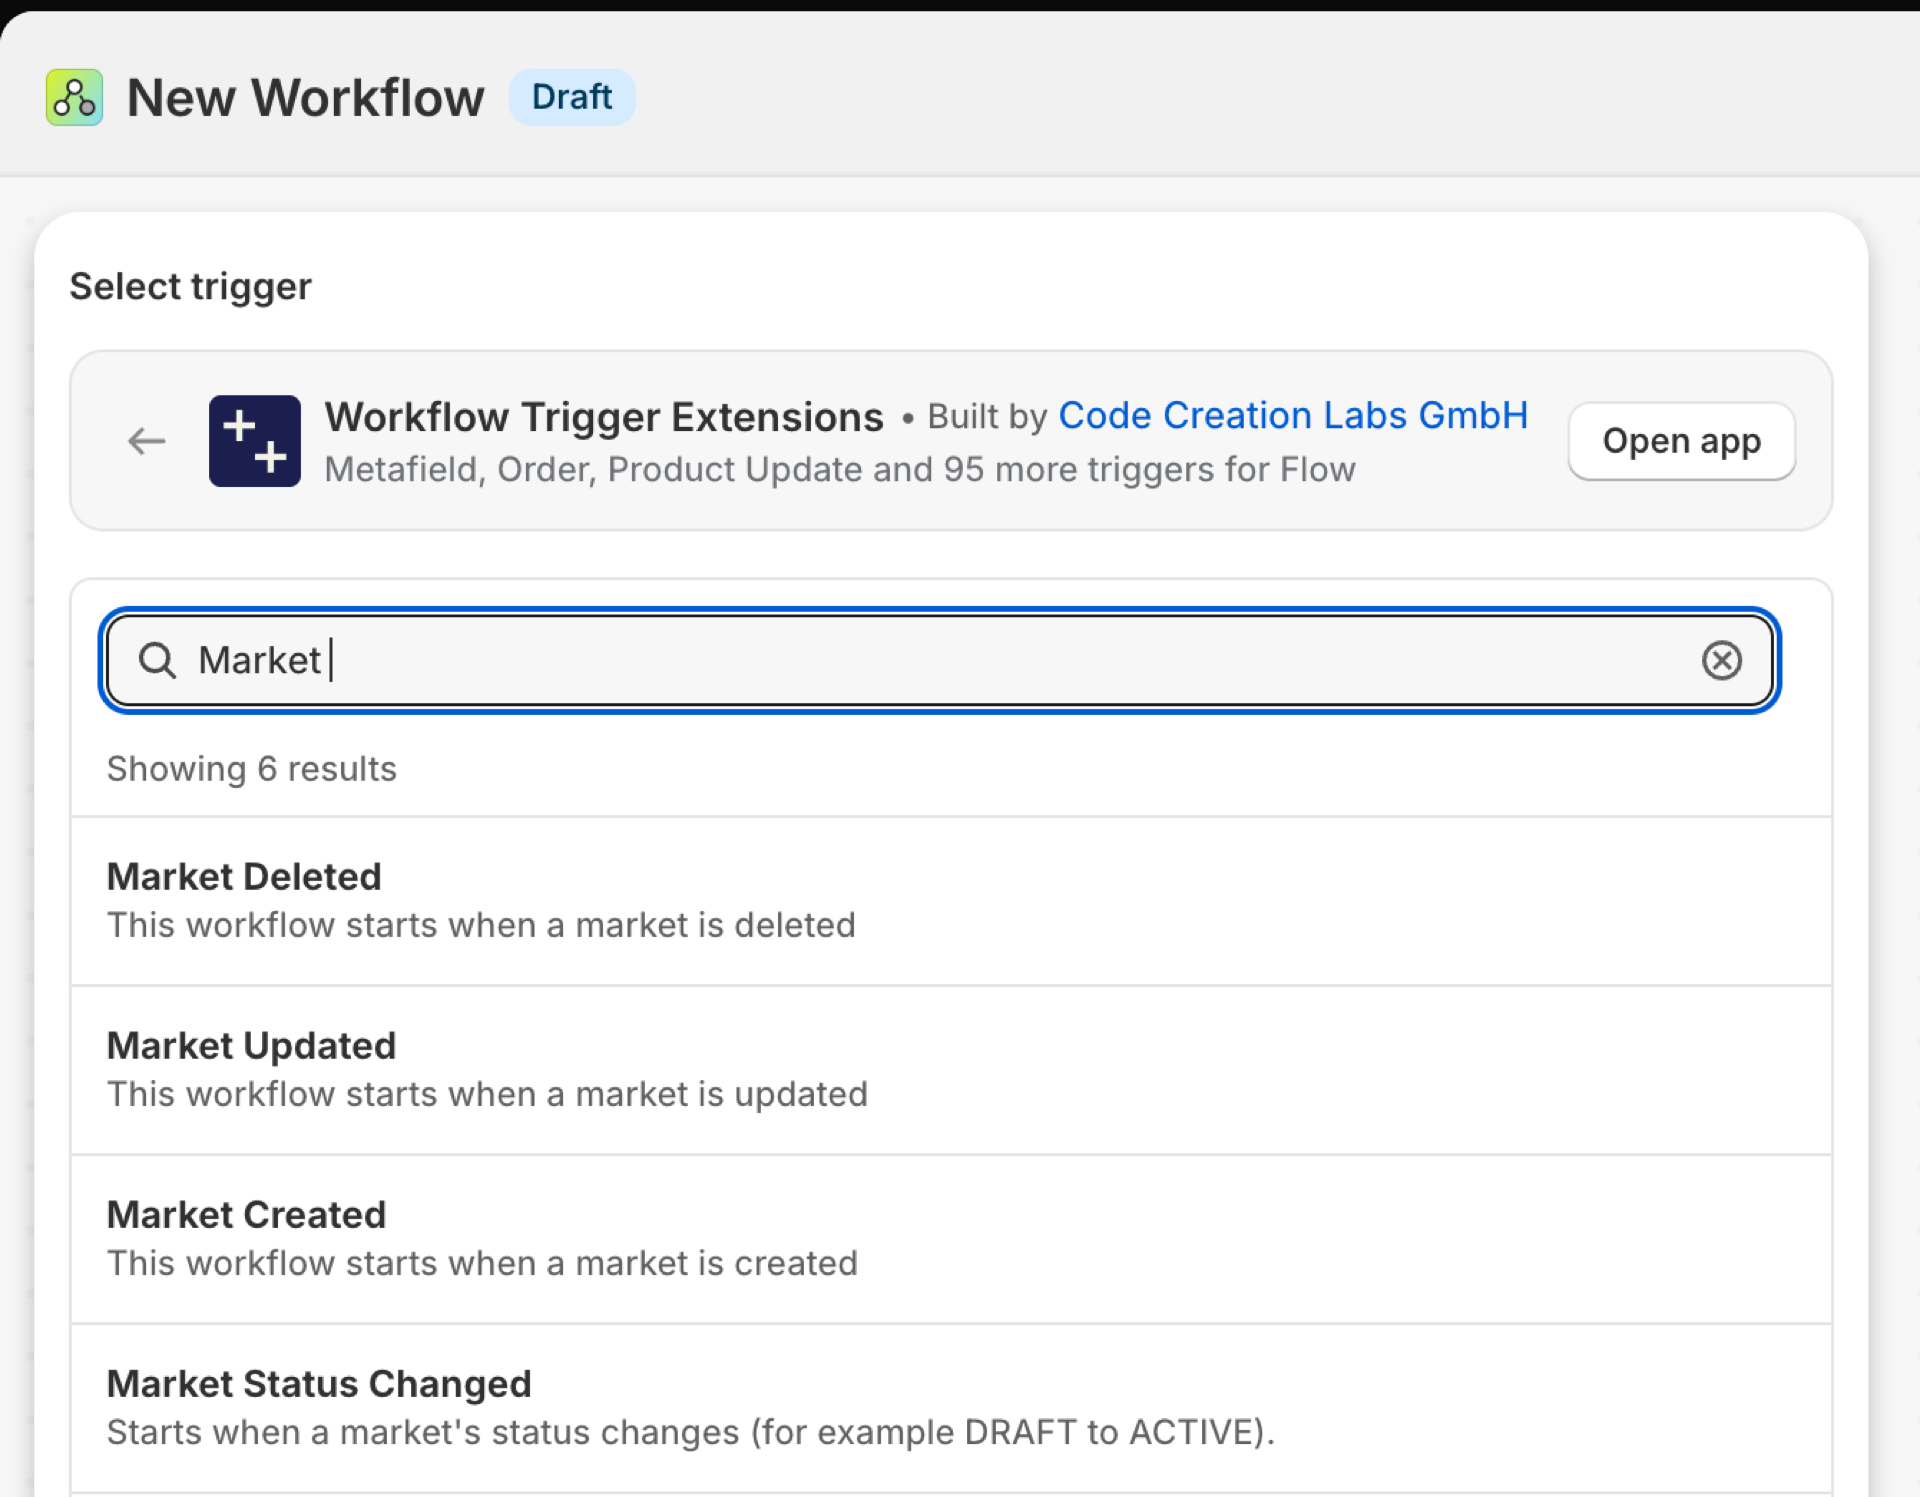Select the Market Status Changed trigger
1920x1497 pixels.
951,1408
